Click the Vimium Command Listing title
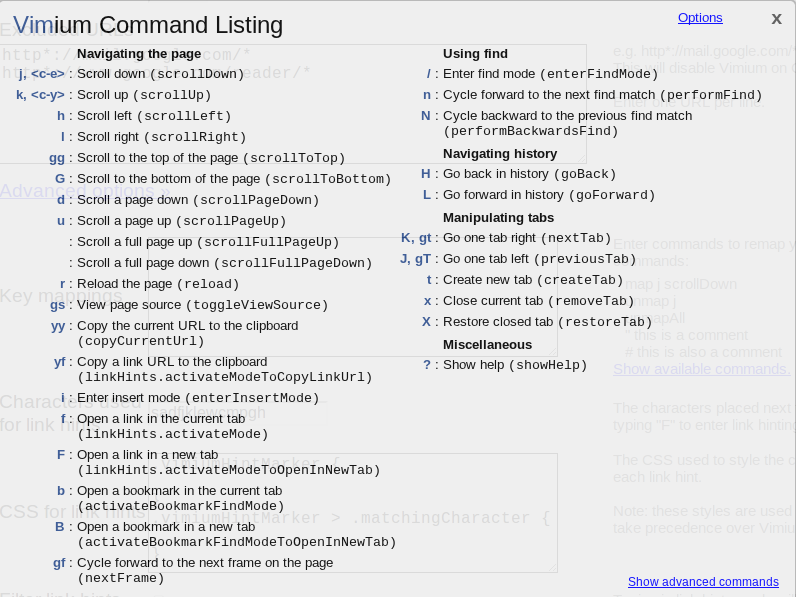 point(148,25)
